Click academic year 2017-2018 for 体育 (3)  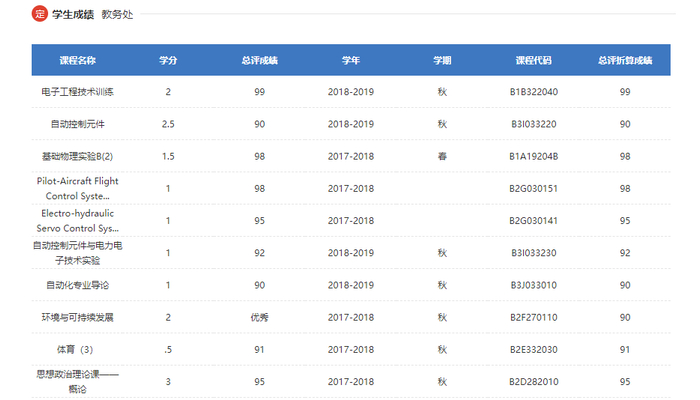pyautogui.click(x=351, y=350)
